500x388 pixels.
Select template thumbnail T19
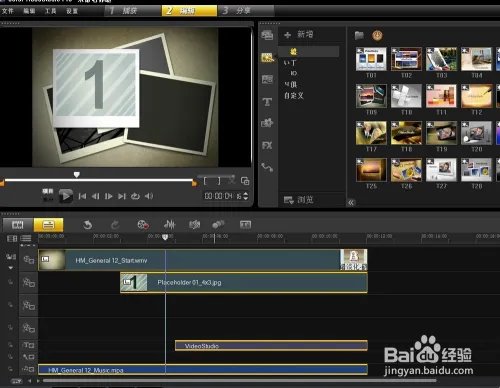click(441, 133)
